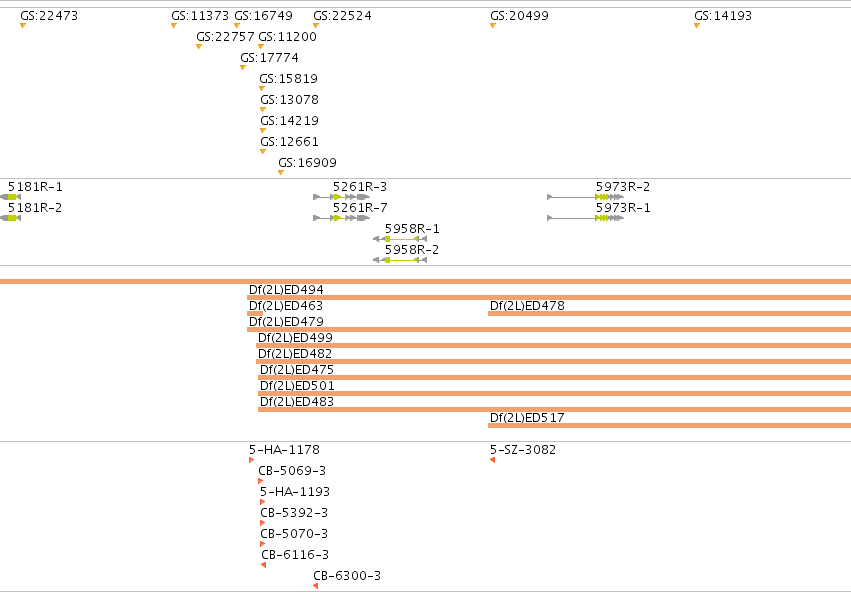The image size is (851, 592).
Task: Click the red arrow marker under 5-SZ-3082
Action: (x=492, y=460)
